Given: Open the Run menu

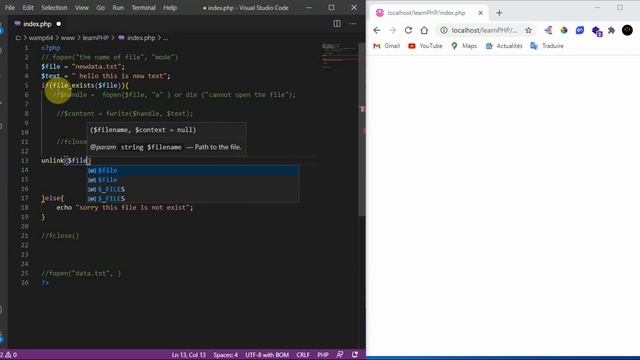Looking at the screenshot, I should 118,8.
